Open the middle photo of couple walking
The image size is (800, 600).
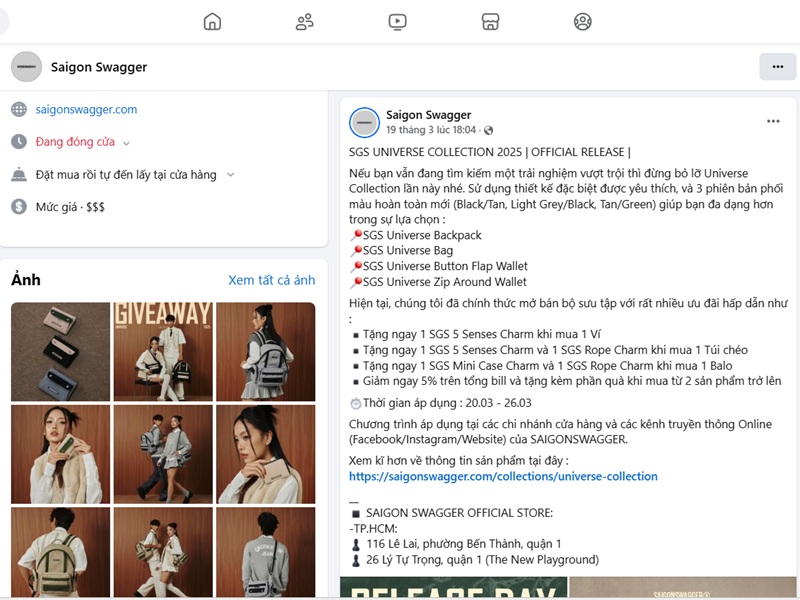[163, 454]
